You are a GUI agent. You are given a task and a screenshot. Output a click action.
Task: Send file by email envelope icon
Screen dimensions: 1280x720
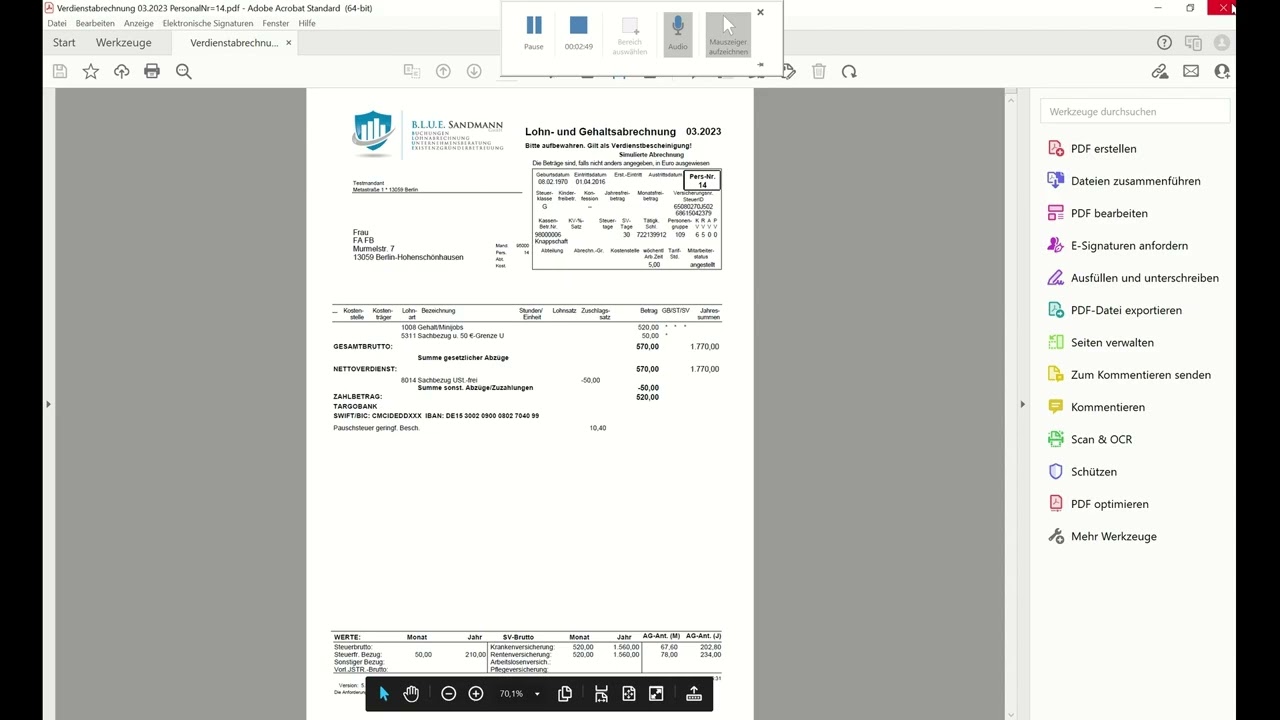coord(1191,71)
